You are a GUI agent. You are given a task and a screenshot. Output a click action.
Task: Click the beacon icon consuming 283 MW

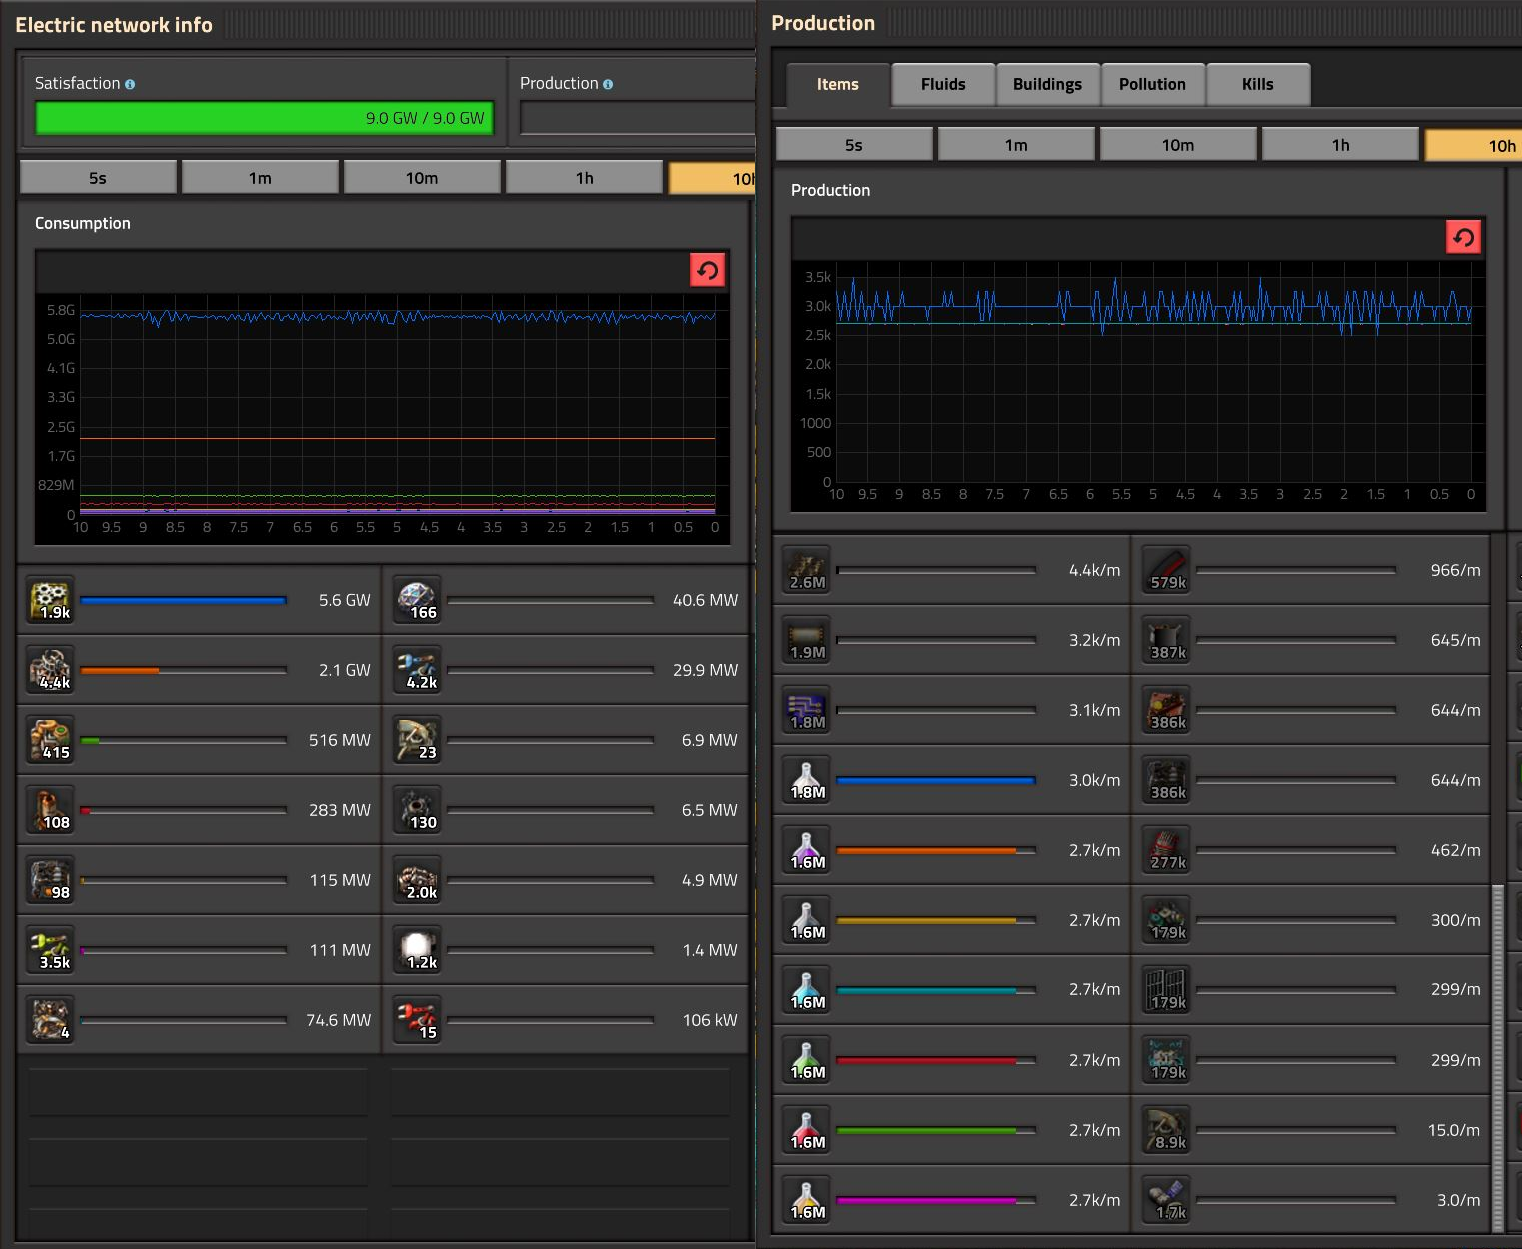(50, 810)
